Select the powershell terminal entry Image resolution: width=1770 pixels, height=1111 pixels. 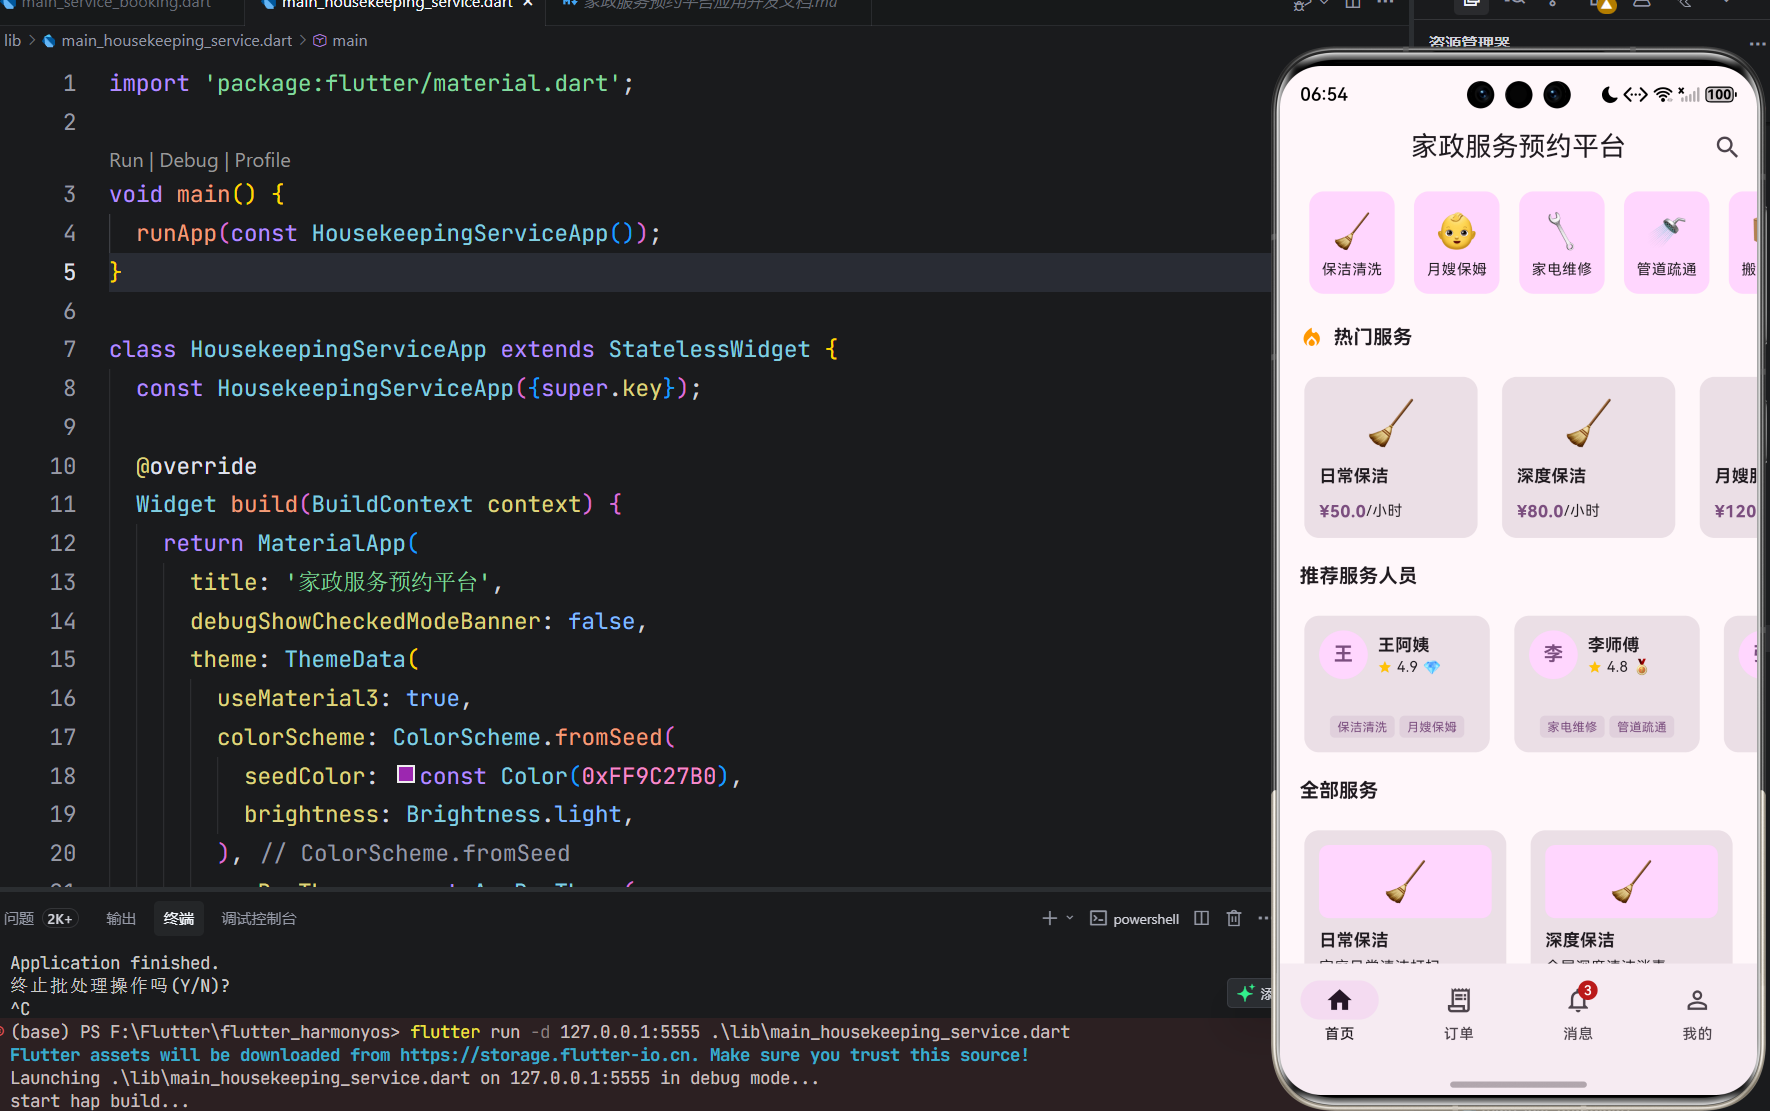[x=1135, y=918]
